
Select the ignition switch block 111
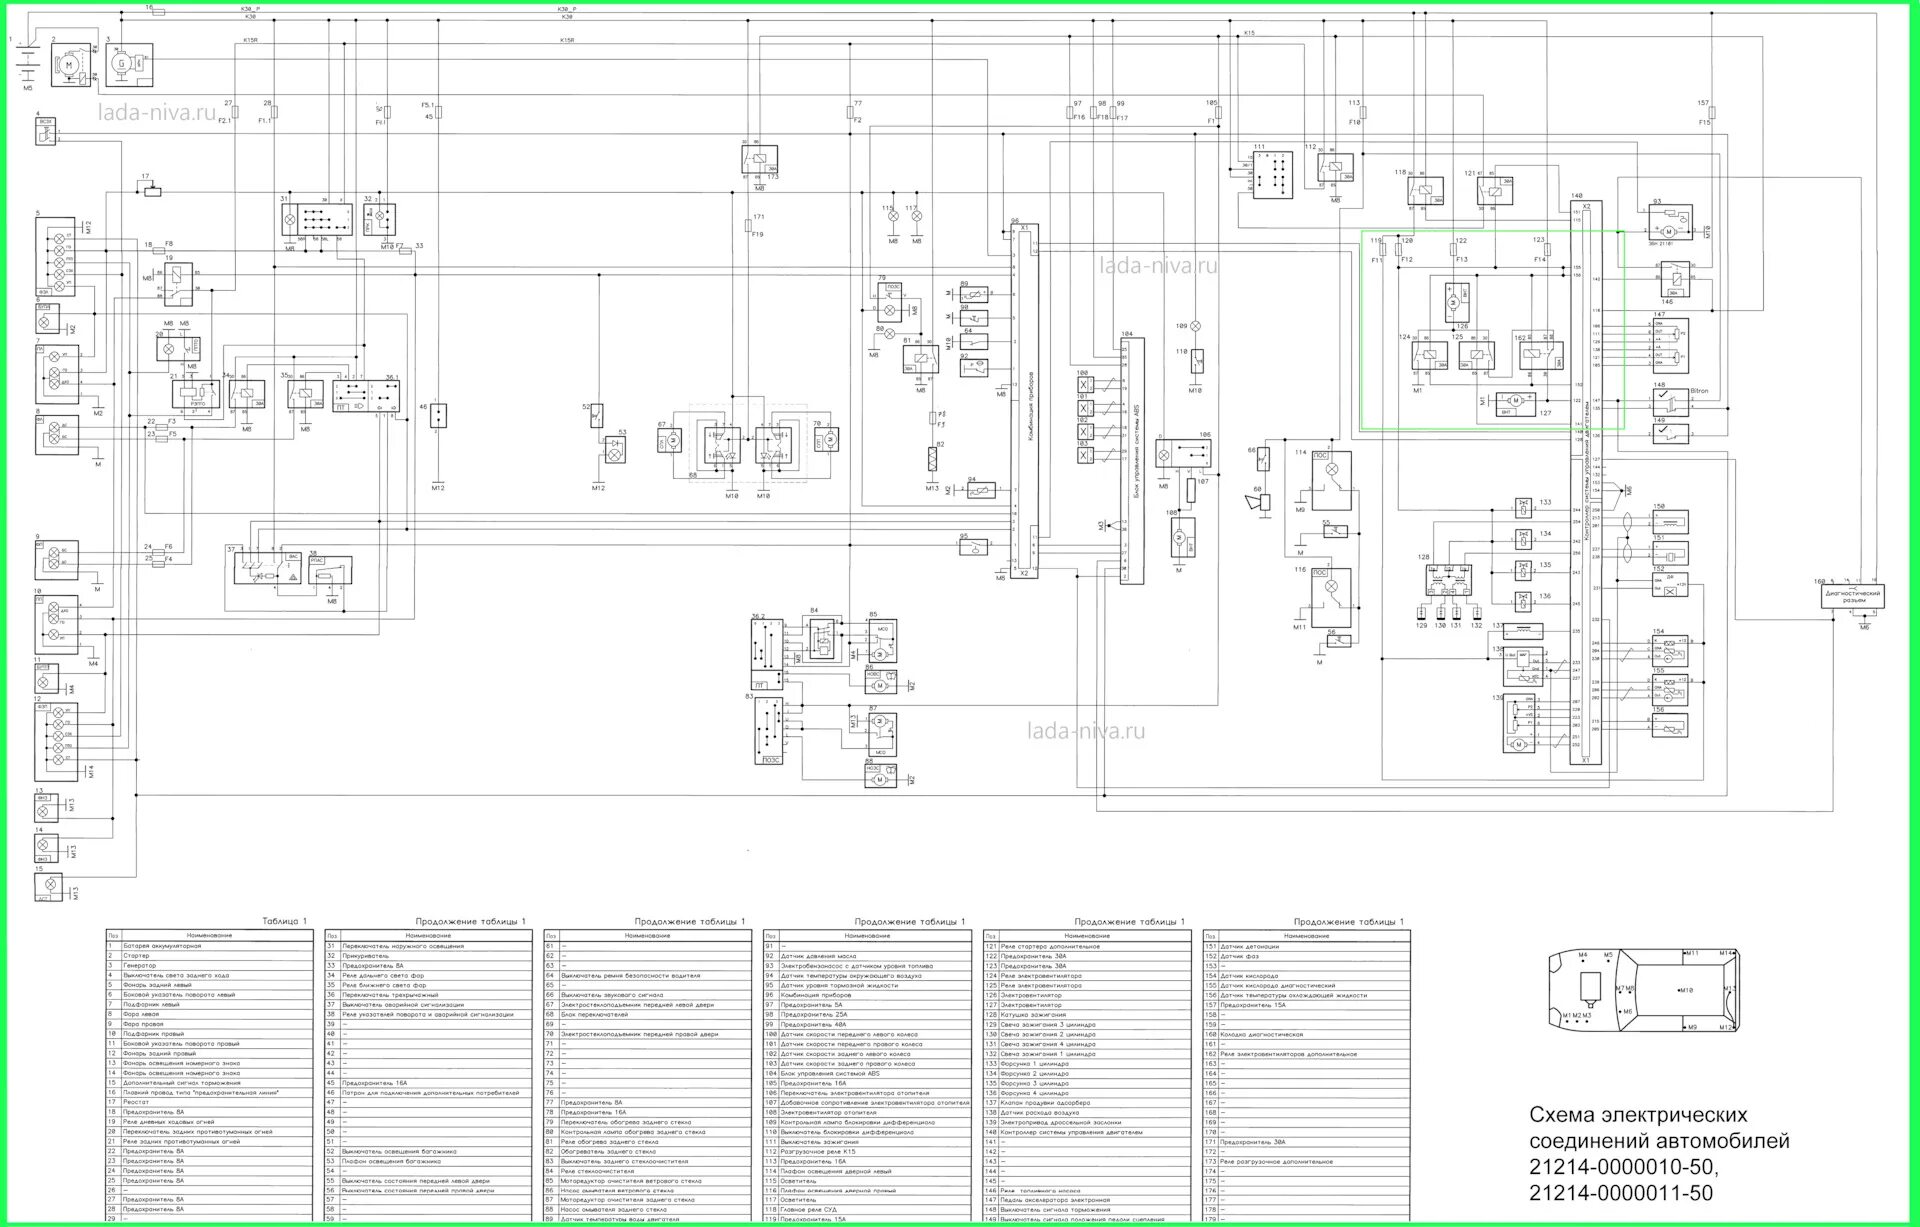pyautogui.click(x=1273, y=173)
